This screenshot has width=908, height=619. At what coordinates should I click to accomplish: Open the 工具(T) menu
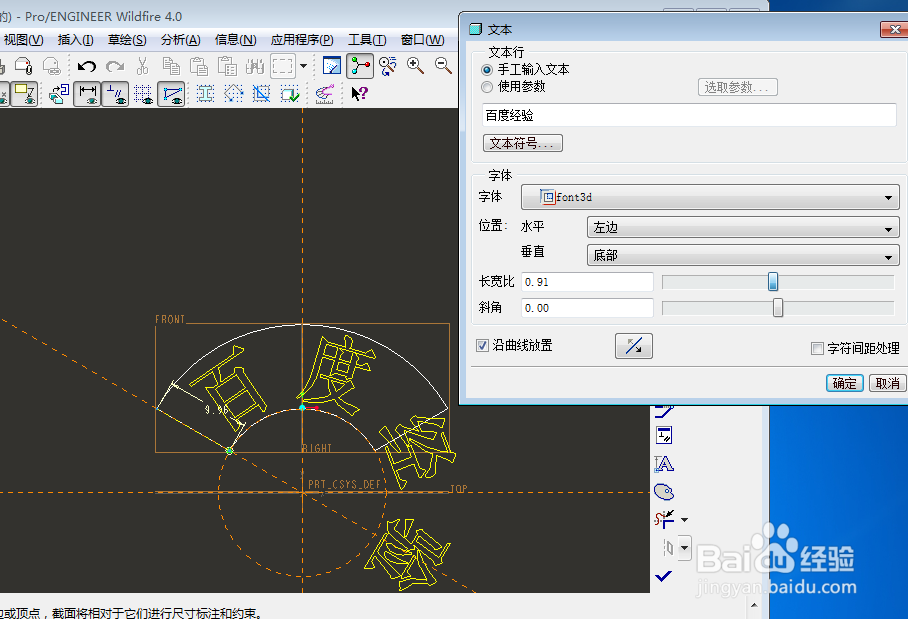(x=367, y=40)
